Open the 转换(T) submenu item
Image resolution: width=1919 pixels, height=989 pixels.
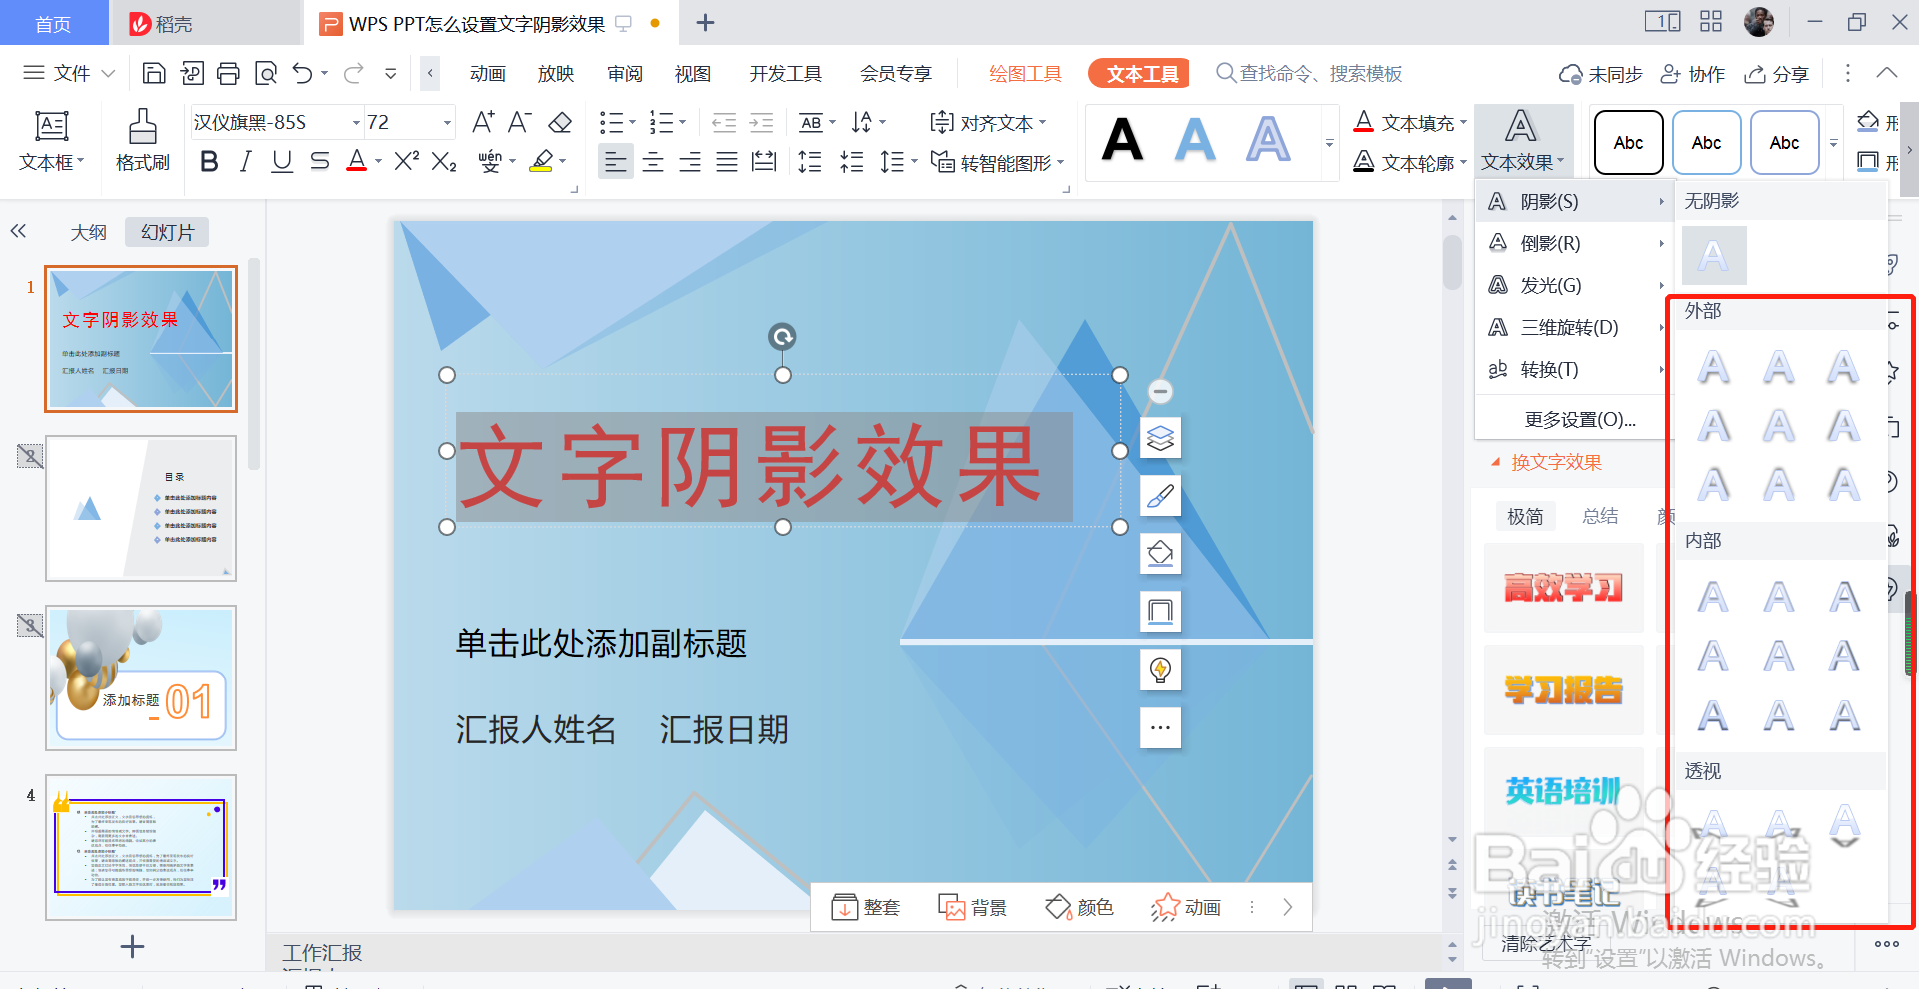coord(1574,369)
